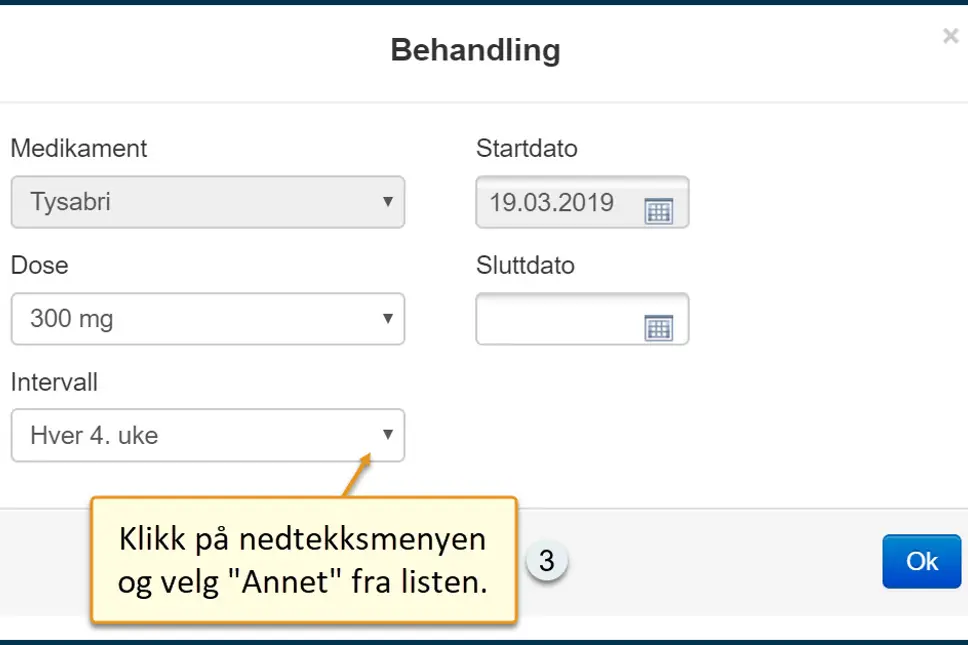Open the Medikament dropdown showing Tysabri

(x=200, y=202)
